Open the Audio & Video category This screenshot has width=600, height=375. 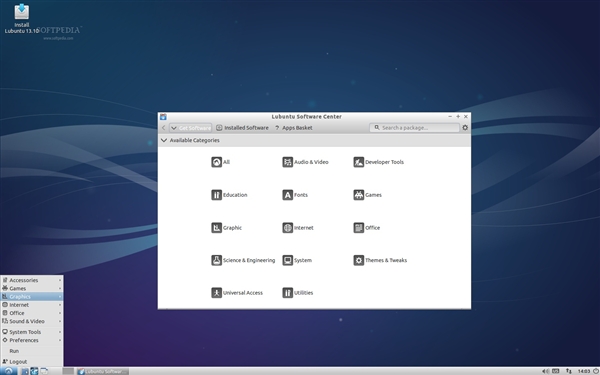coord(305,162)
